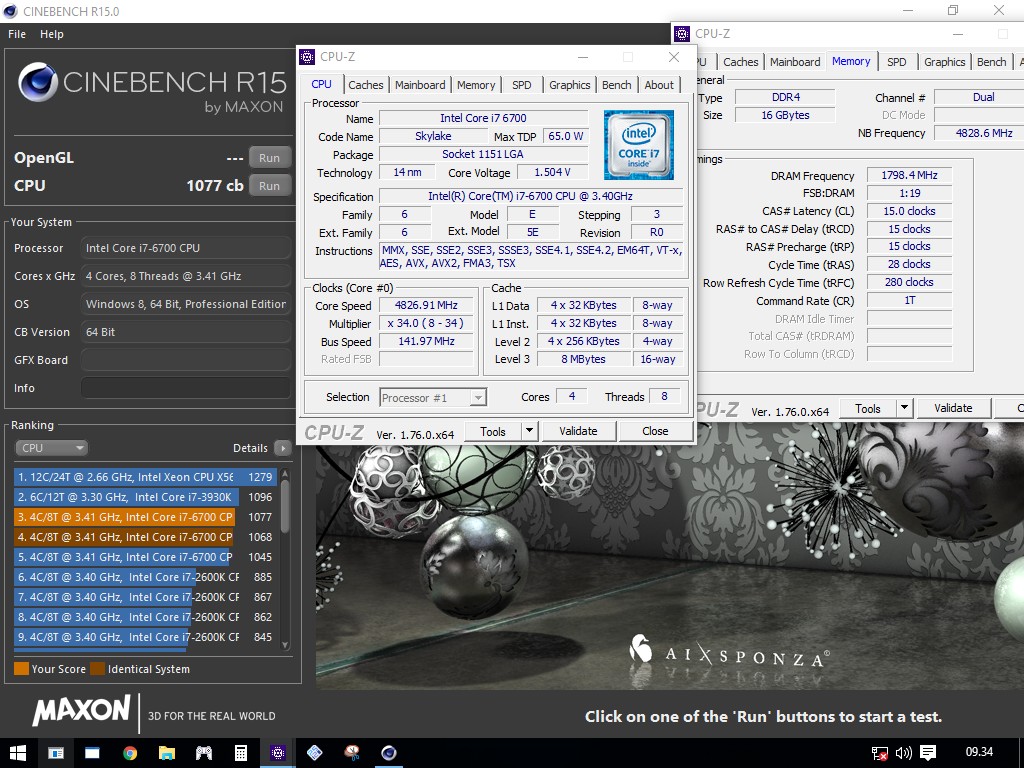Run the OpenGL benchmark
Viewport: 1024px width, 768px height.
pos(269,158)
